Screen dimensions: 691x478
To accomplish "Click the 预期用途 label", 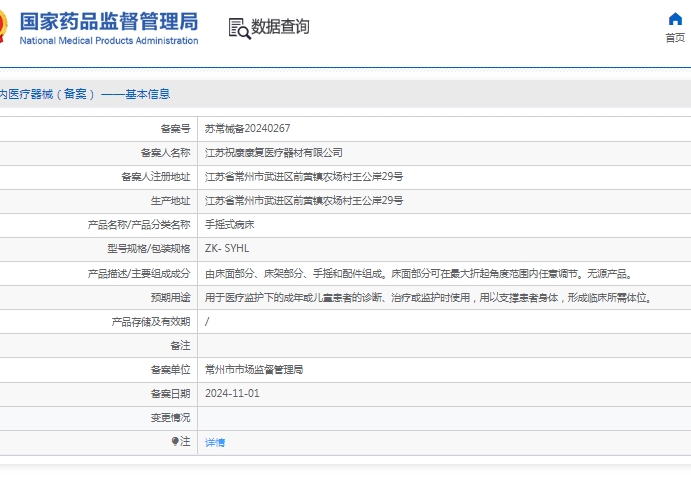I will click(171, 298).
